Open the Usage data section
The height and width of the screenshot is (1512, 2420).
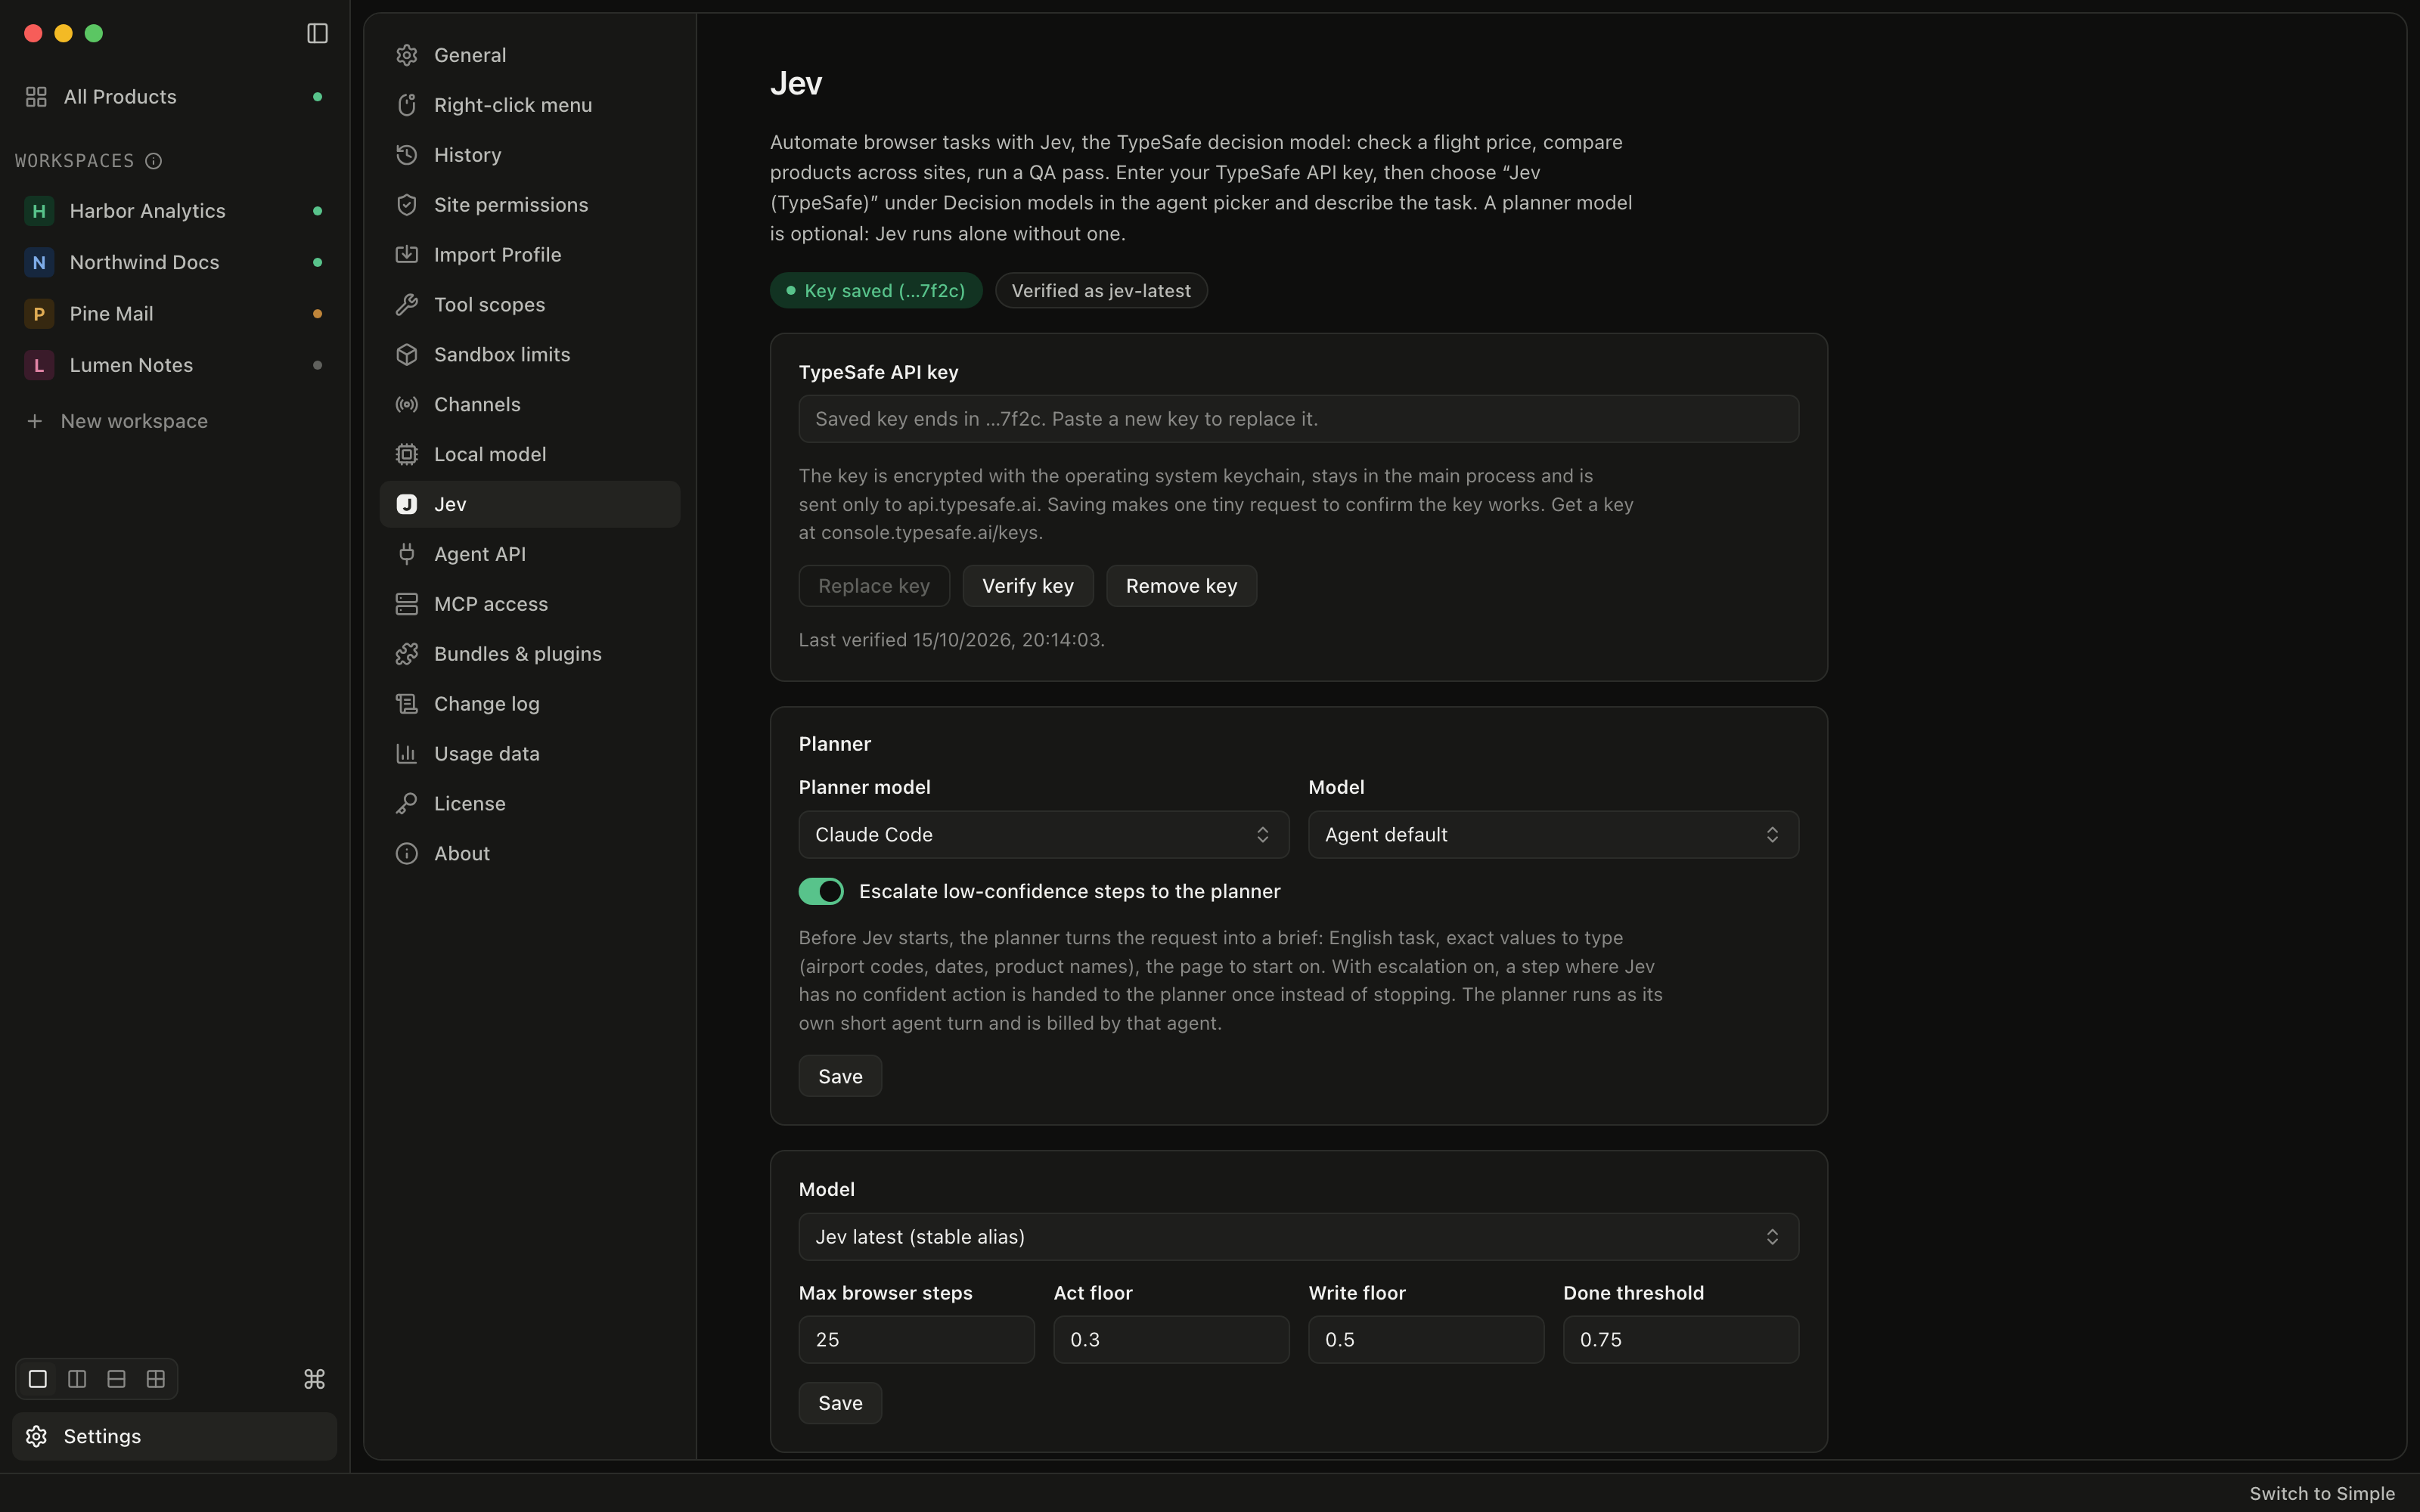pos(530,754)
